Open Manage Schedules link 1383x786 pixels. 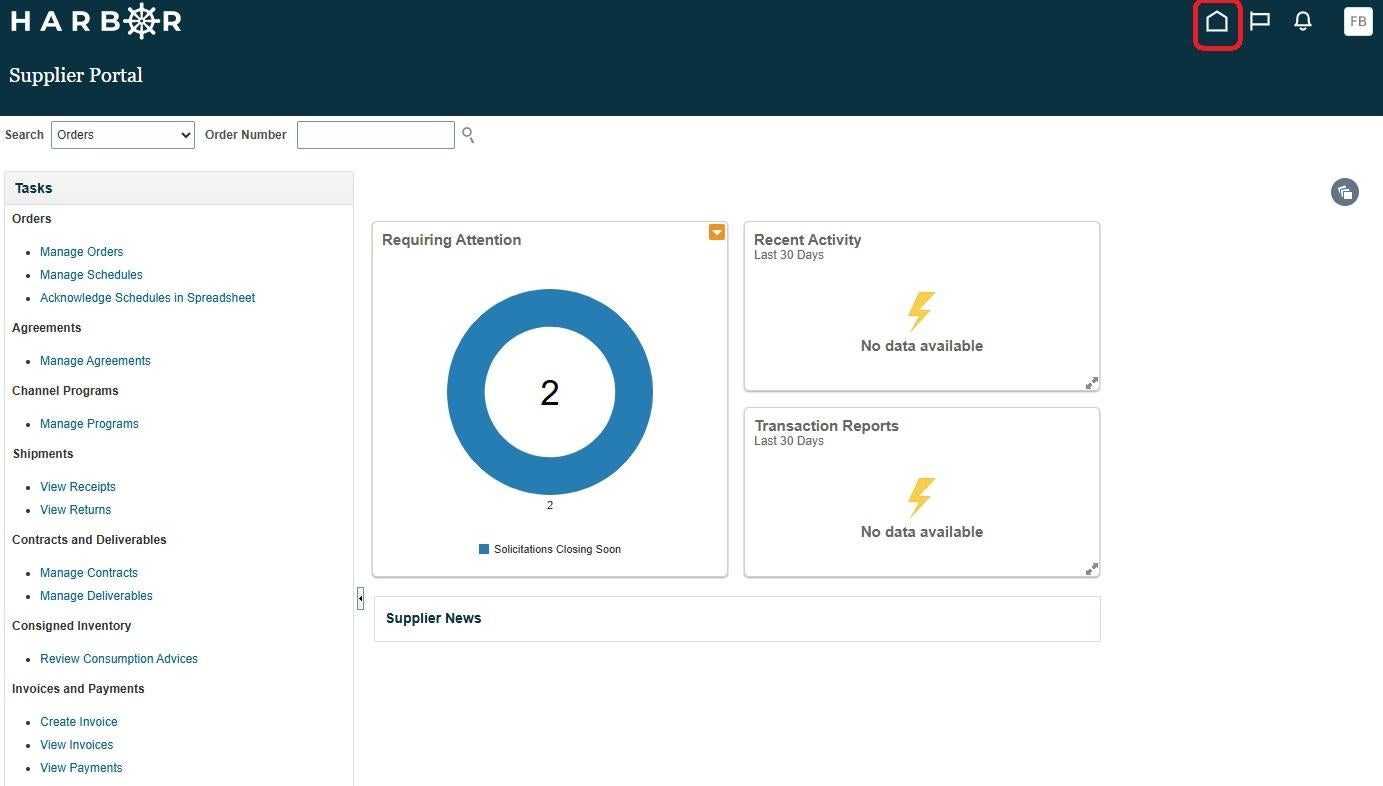pos(91,275)
